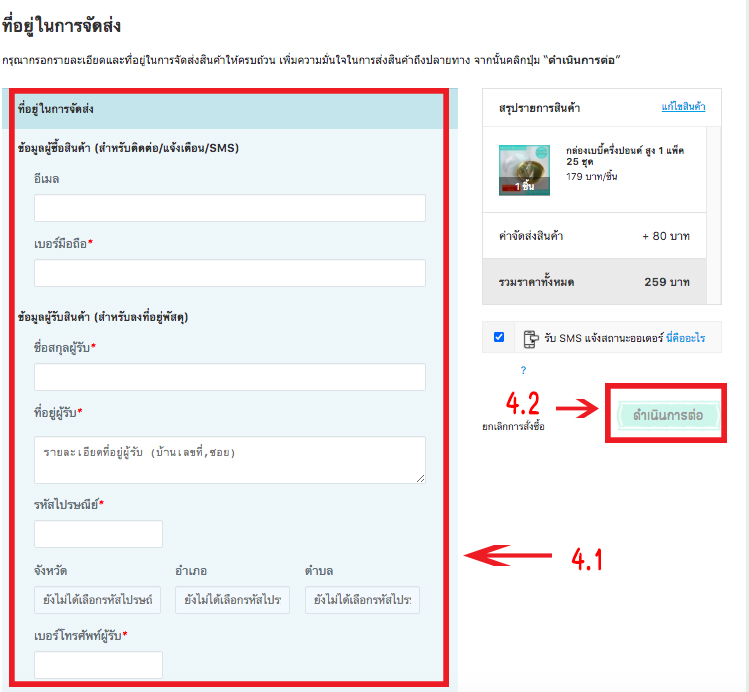Screen dimensions: 749x692
Task: Click the แก้ไขสินค้า edit items link
Action: [x=683, y=106]
